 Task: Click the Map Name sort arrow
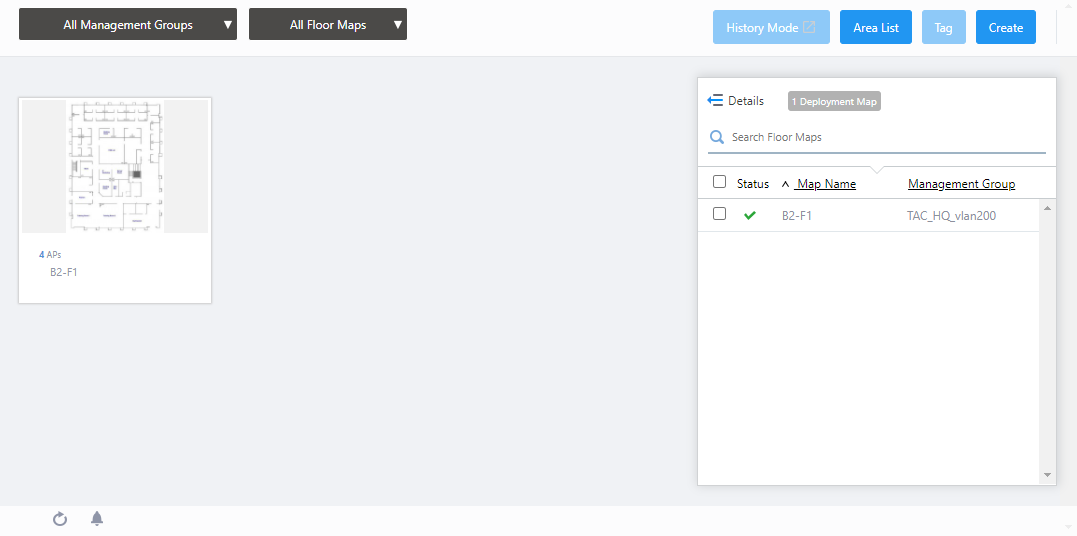[x=785, y=185]
